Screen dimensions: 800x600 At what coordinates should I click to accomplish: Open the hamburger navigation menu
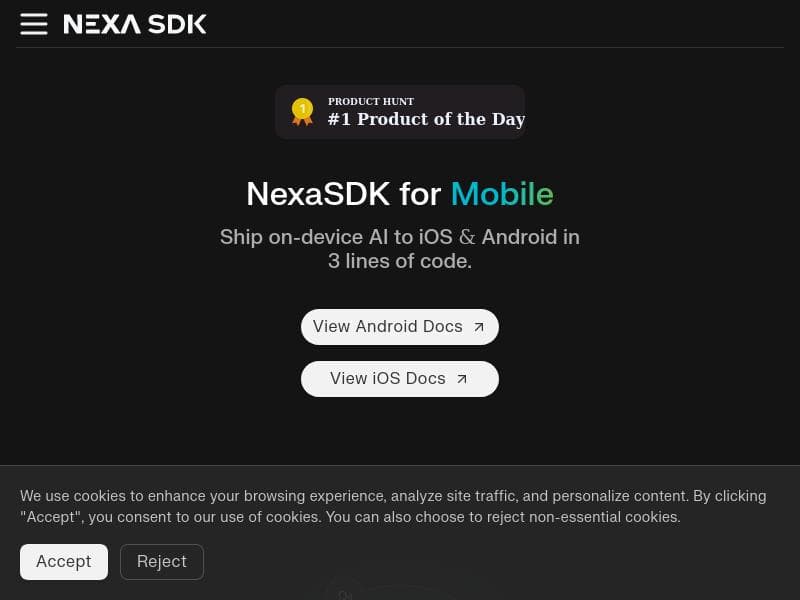tap(34, 24)
